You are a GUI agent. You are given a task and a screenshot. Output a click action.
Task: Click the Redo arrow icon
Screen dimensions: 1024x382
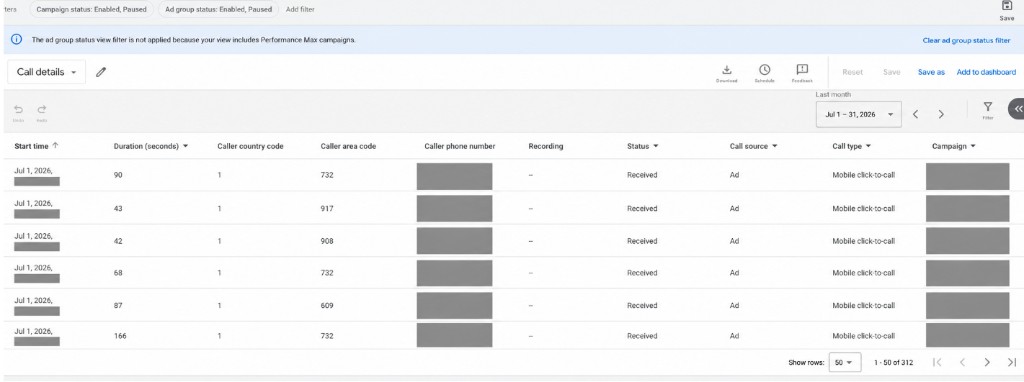[42, 110]
